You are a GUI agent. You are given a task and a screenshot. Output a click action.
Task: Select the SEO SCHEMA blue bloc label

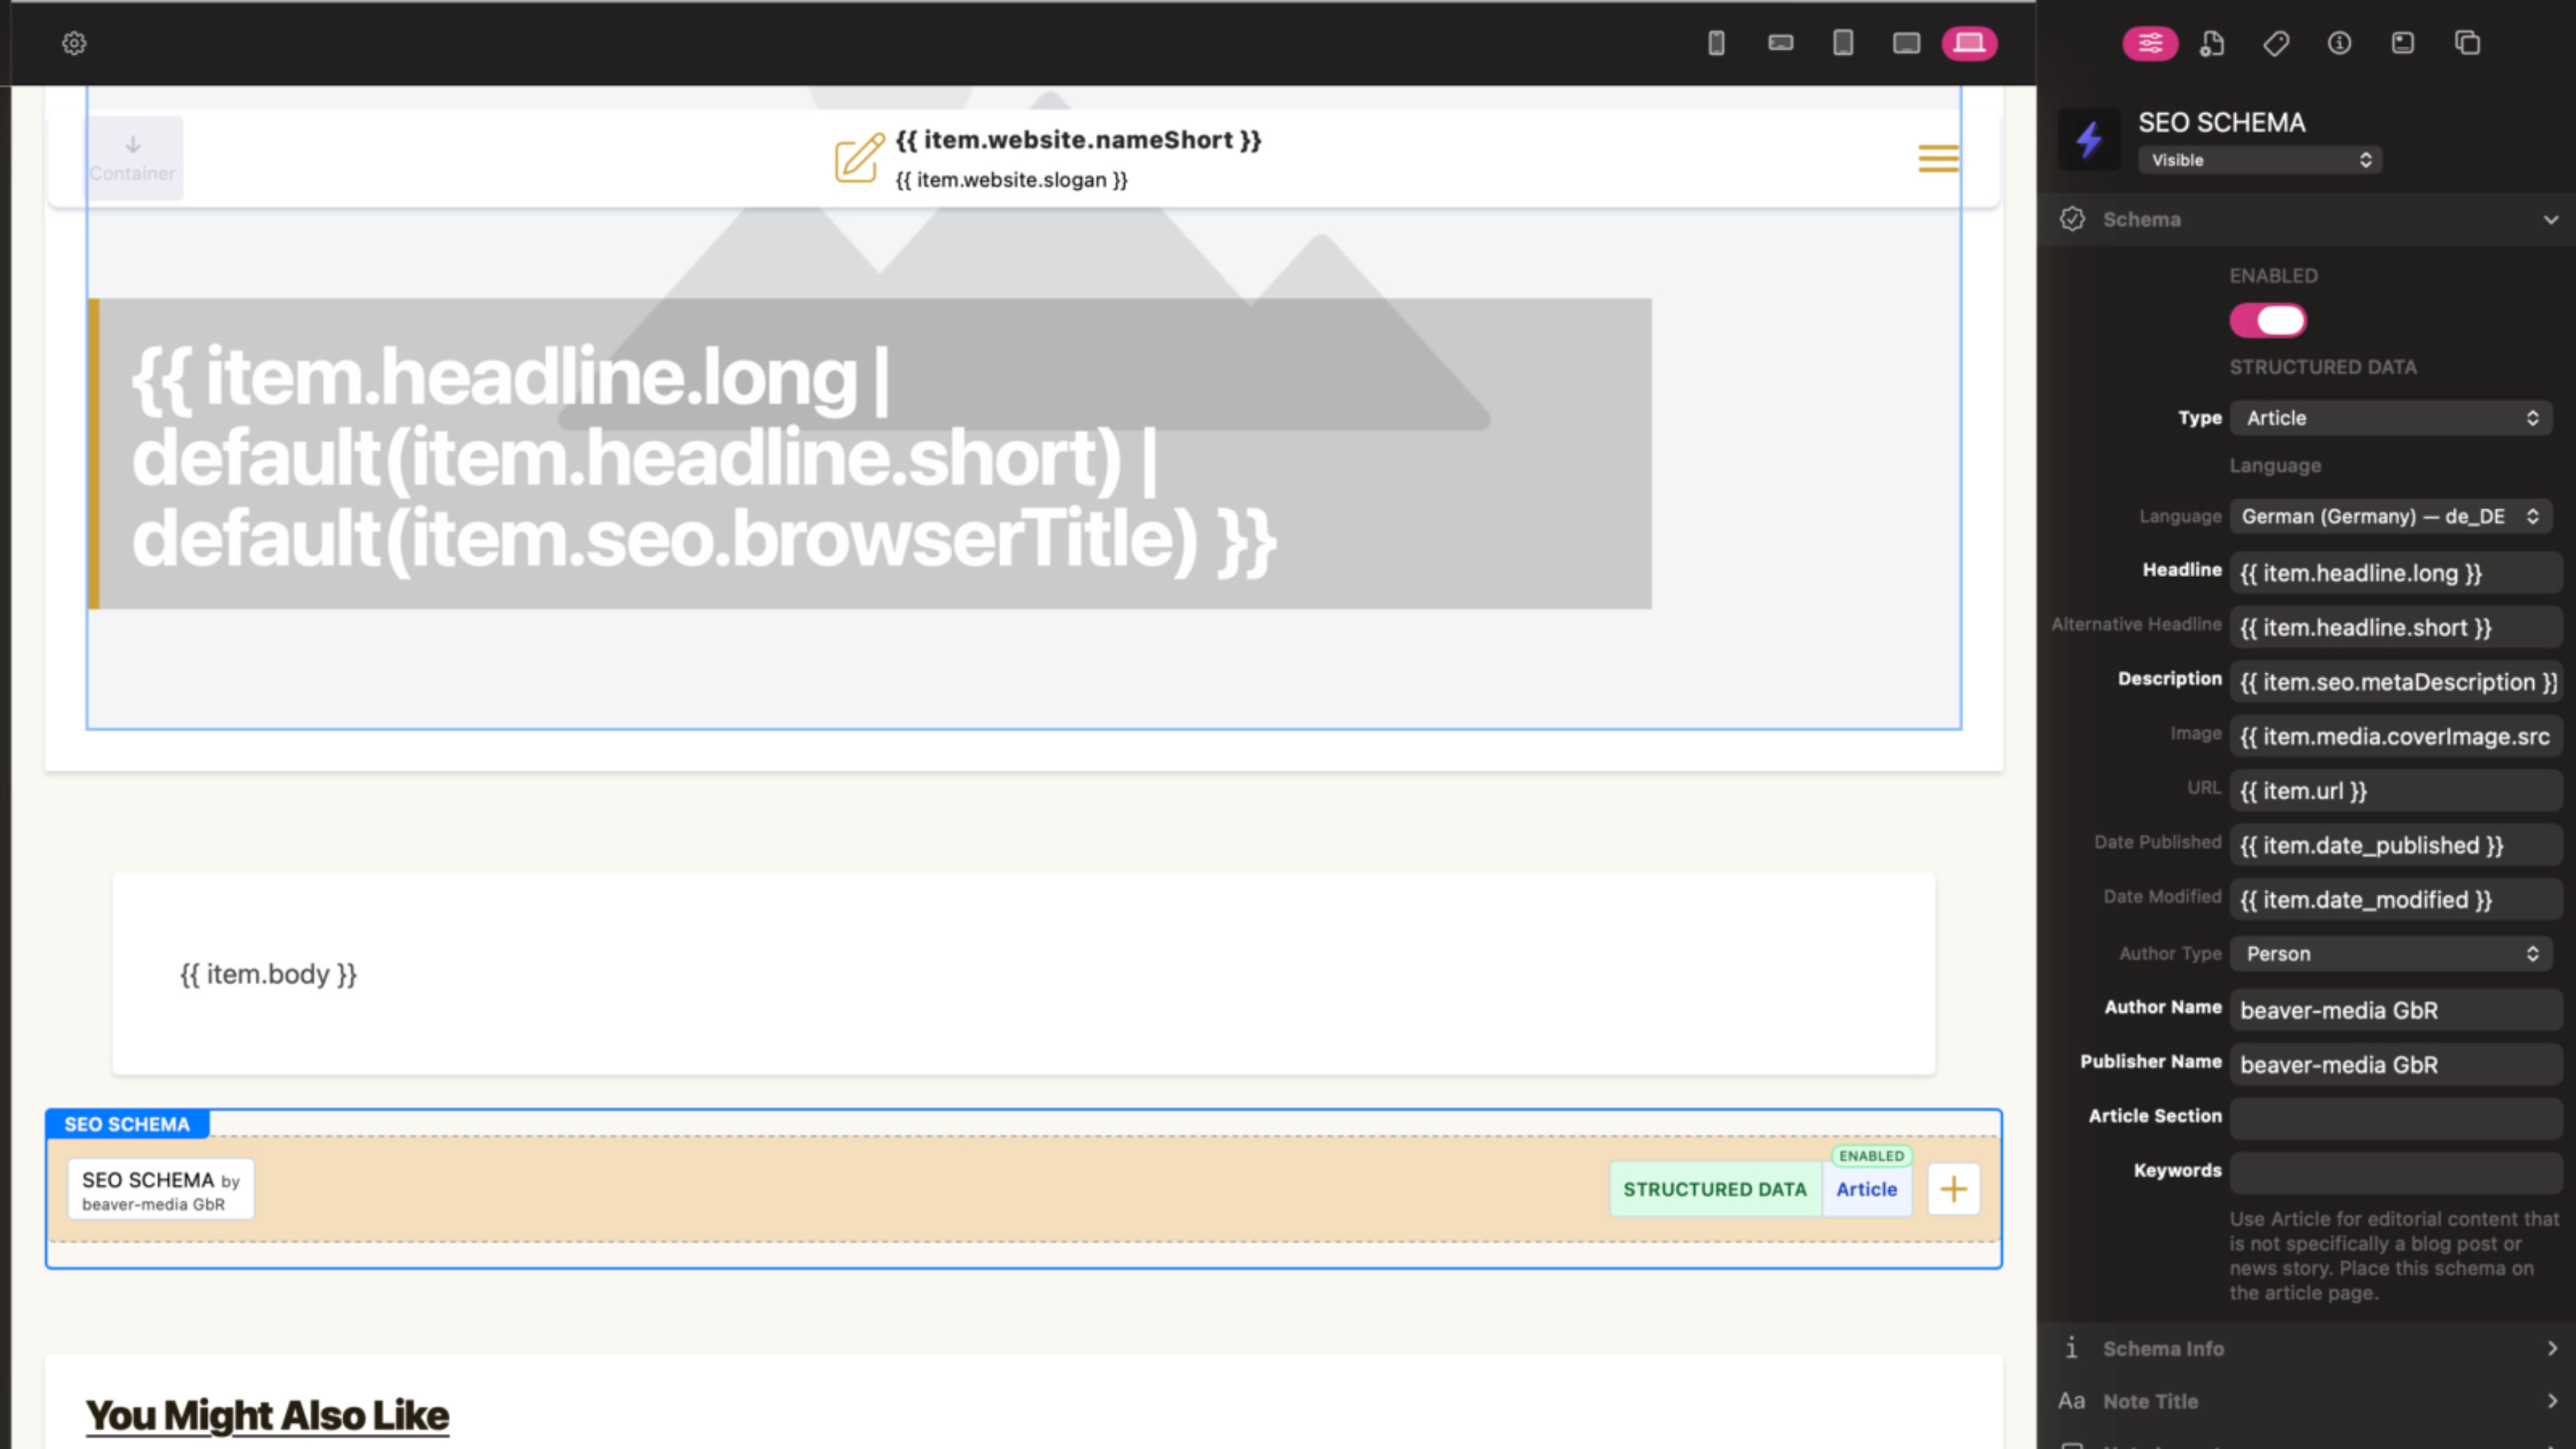click(x=127, y=1124)
